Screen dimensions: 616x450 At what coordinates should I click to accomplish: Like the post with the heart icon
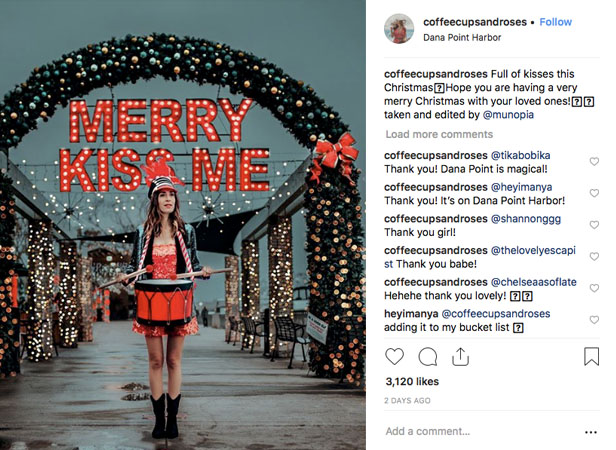[x=394, y=357]
